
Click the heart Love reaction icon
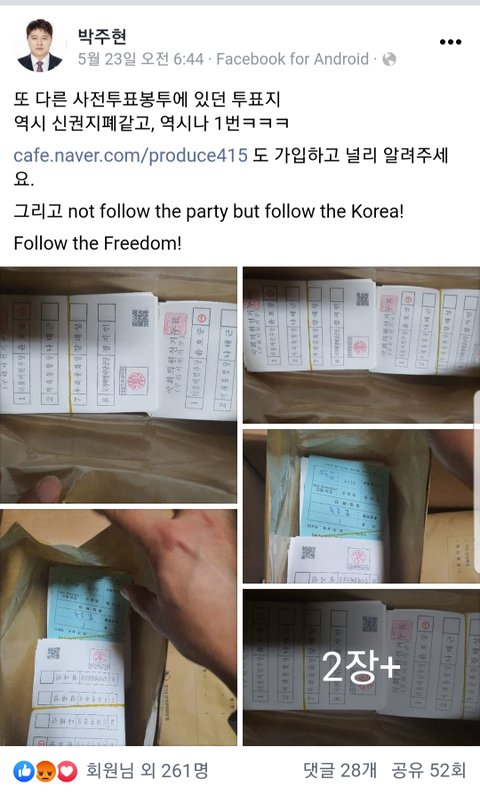67,772
